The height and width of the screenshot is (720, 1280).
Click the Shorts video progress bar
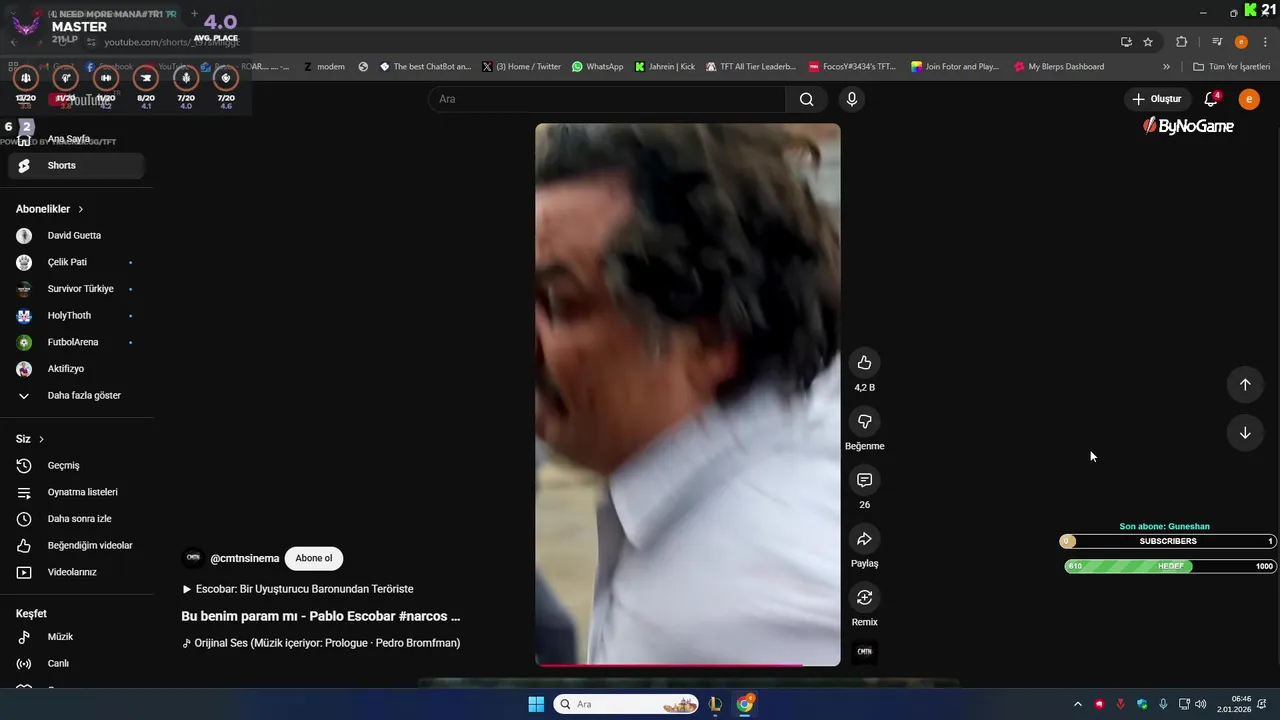pos(688,664)
